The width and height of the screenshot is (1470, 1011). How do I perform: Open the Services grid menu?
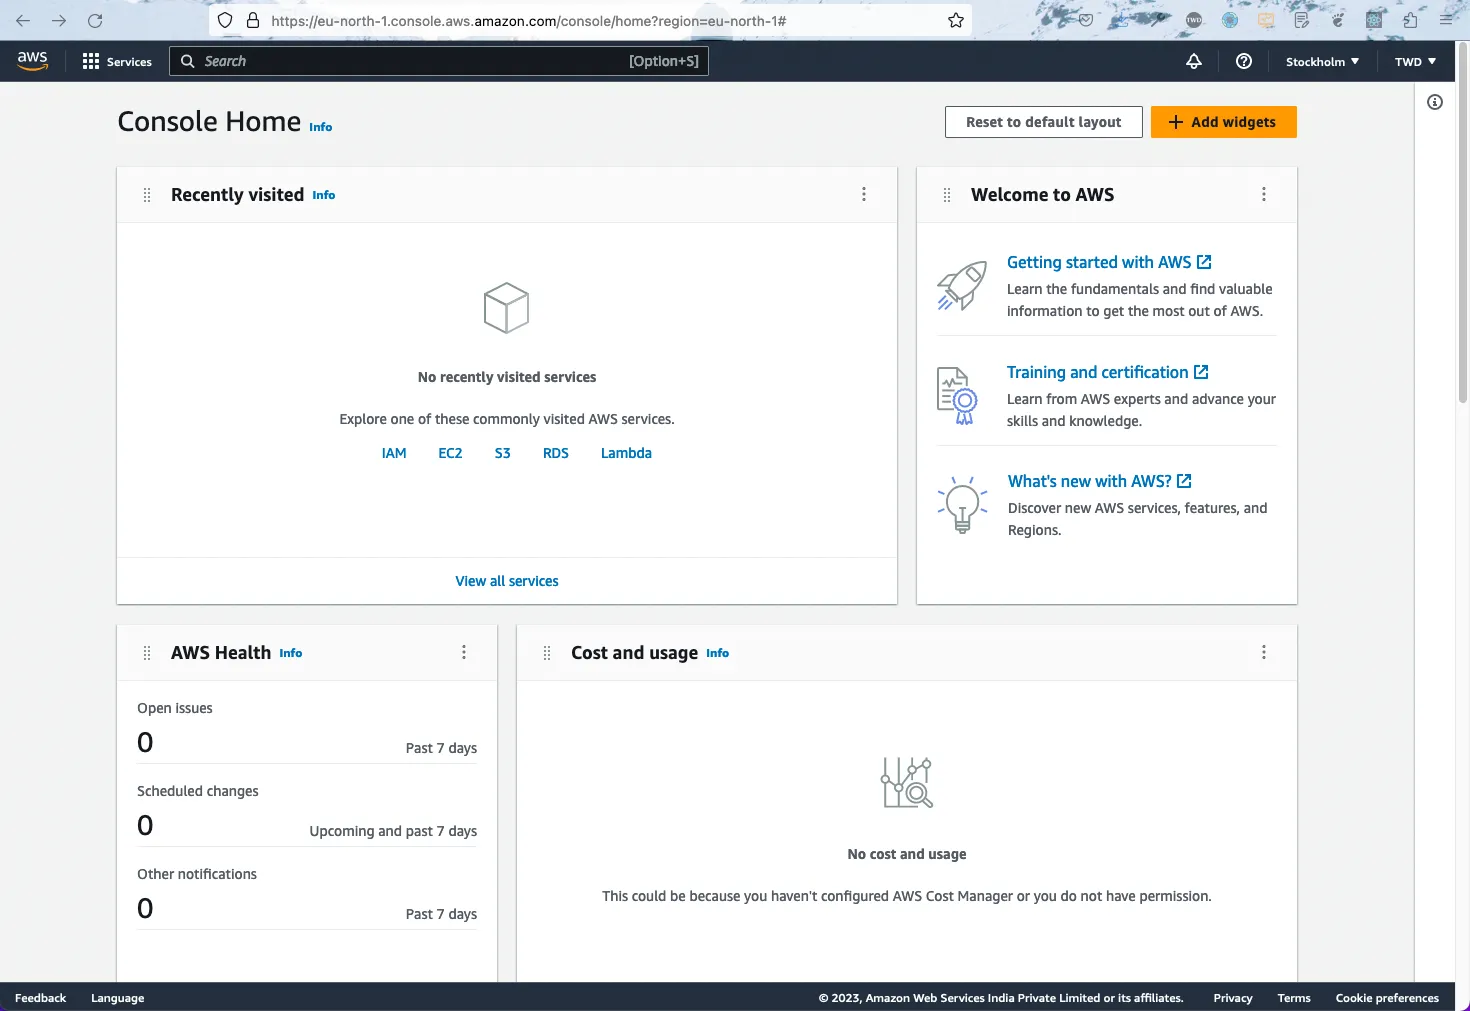(91, 61)
